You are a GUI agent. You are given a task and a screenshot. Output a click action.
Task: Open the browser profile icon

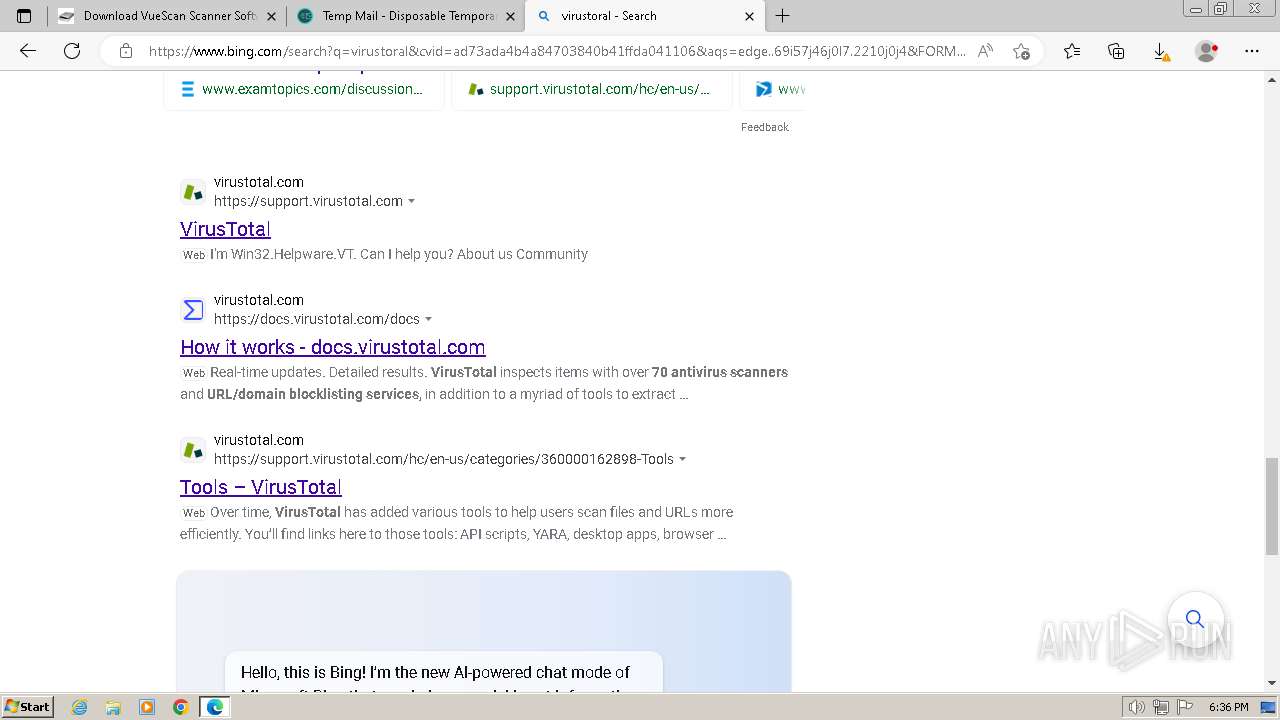click(x=1207, y=51)
